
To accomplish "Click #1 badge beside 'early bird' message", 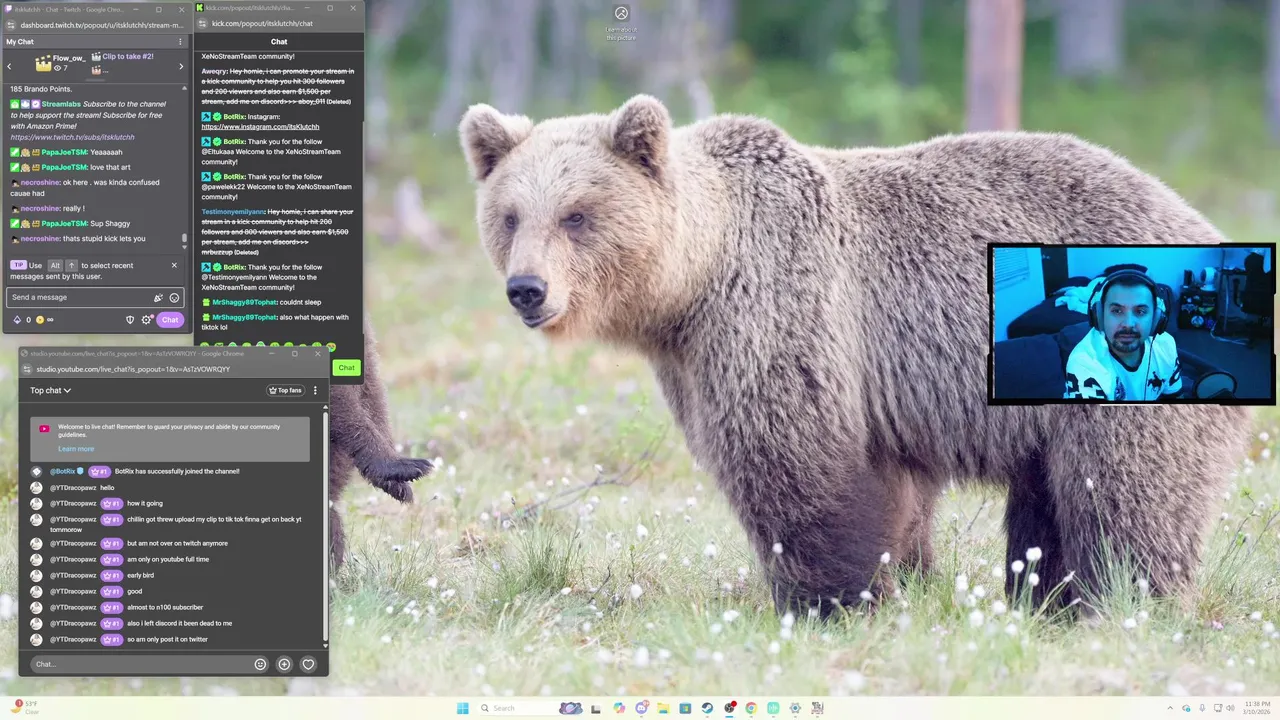I will (x=111, y=575).
